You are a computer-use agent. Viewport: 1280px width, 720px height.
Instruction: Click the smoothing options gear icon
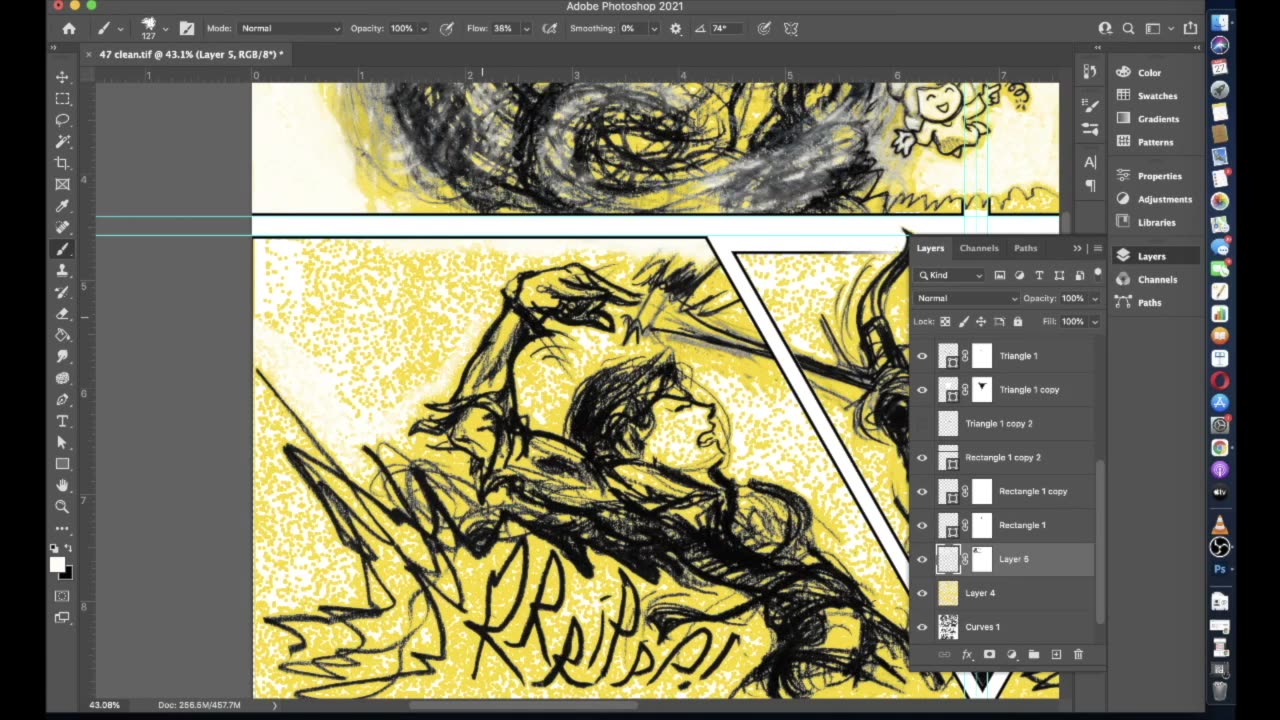[x=676, y=28]
